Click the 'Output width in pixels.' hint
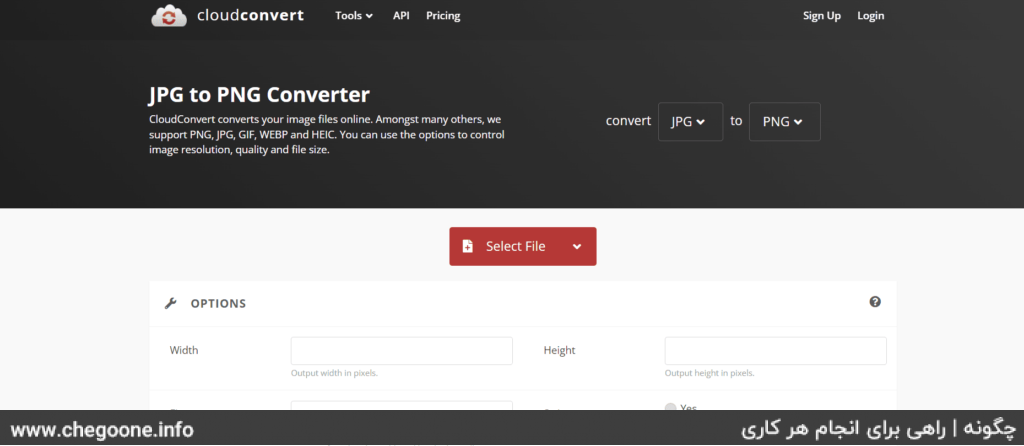1024x446 pixels. [334, 374]
